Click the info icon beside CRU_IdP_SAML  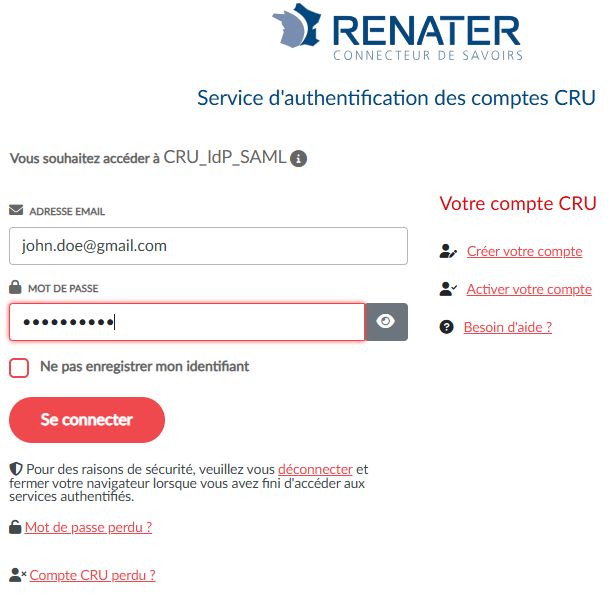point(299,158)
